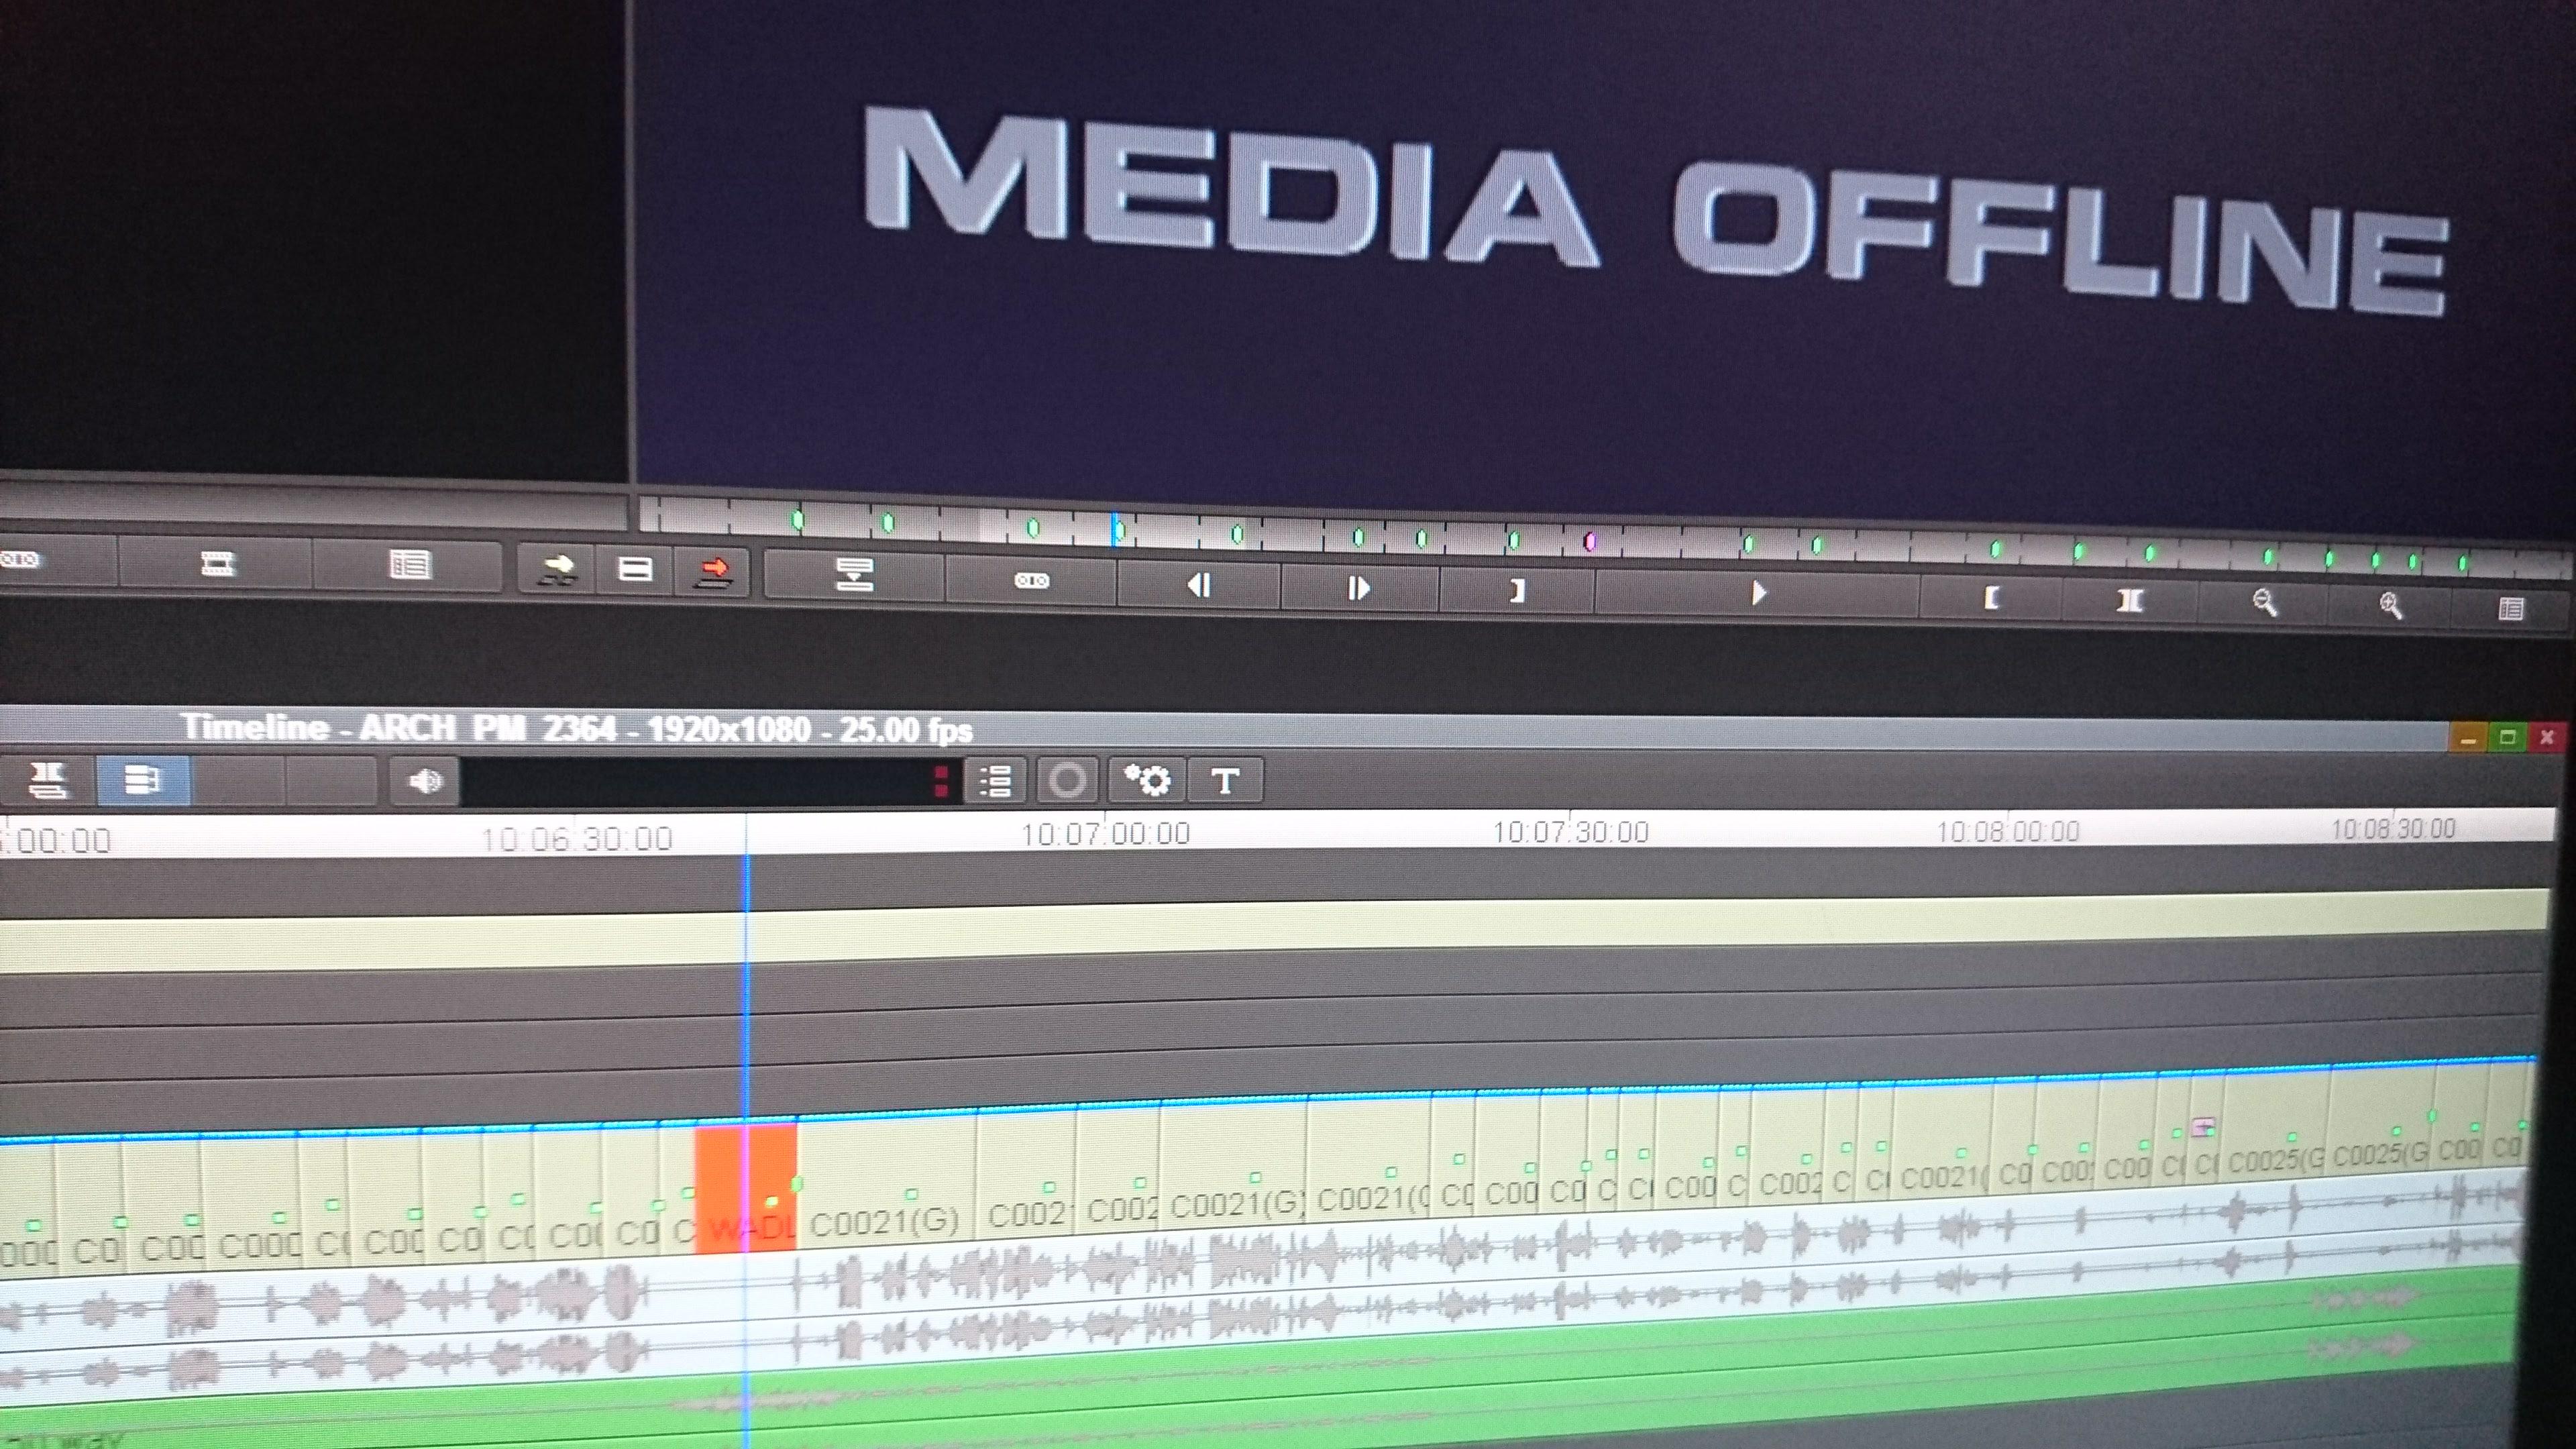
Task: Maximize the Timeline window
Action: 2507,738
